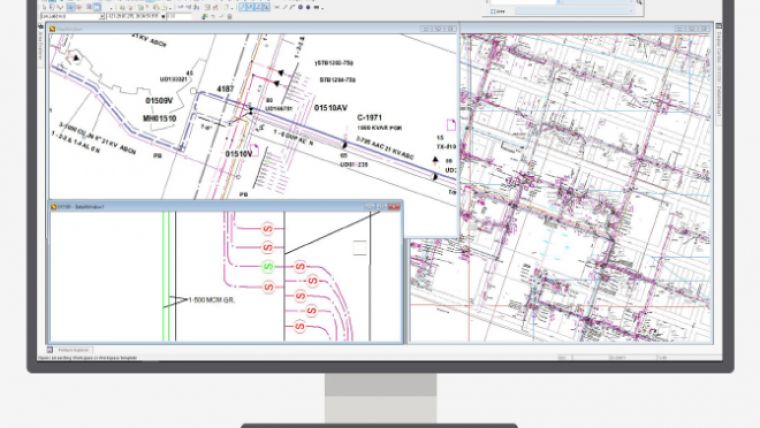Select the Feature Explorer tab at the bottom
The height and width of the screenshot is (428, 760).
(x=73, y=350)
